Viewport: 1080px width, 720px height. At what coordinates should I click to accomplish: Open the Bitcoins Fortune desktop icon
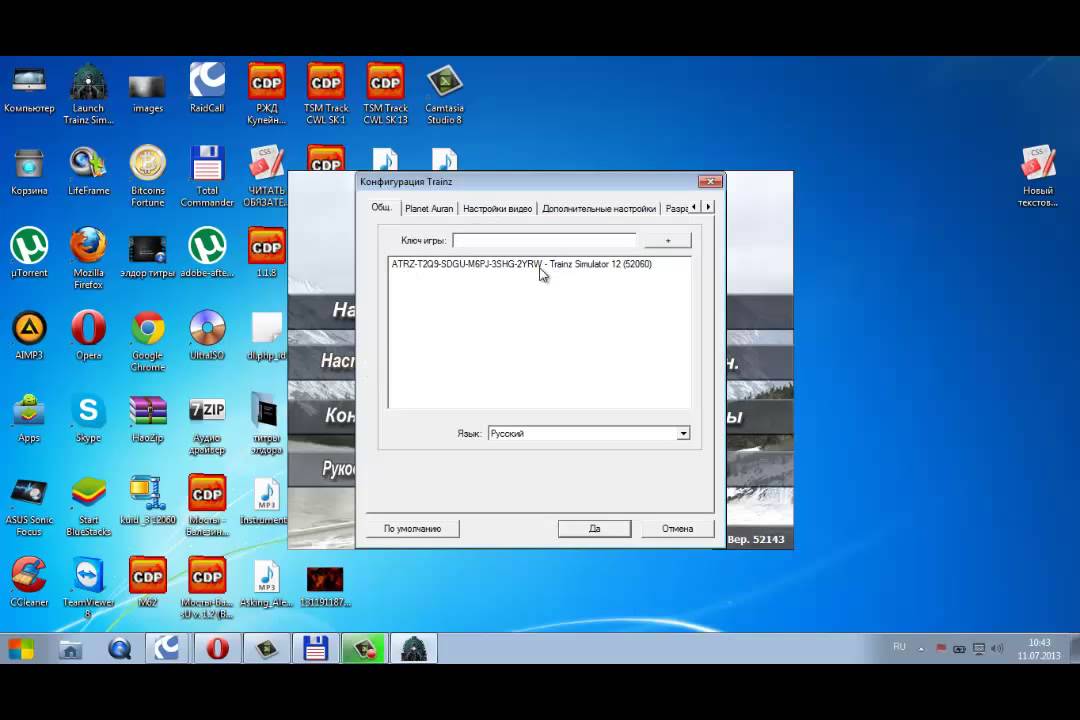coord(147,176)
